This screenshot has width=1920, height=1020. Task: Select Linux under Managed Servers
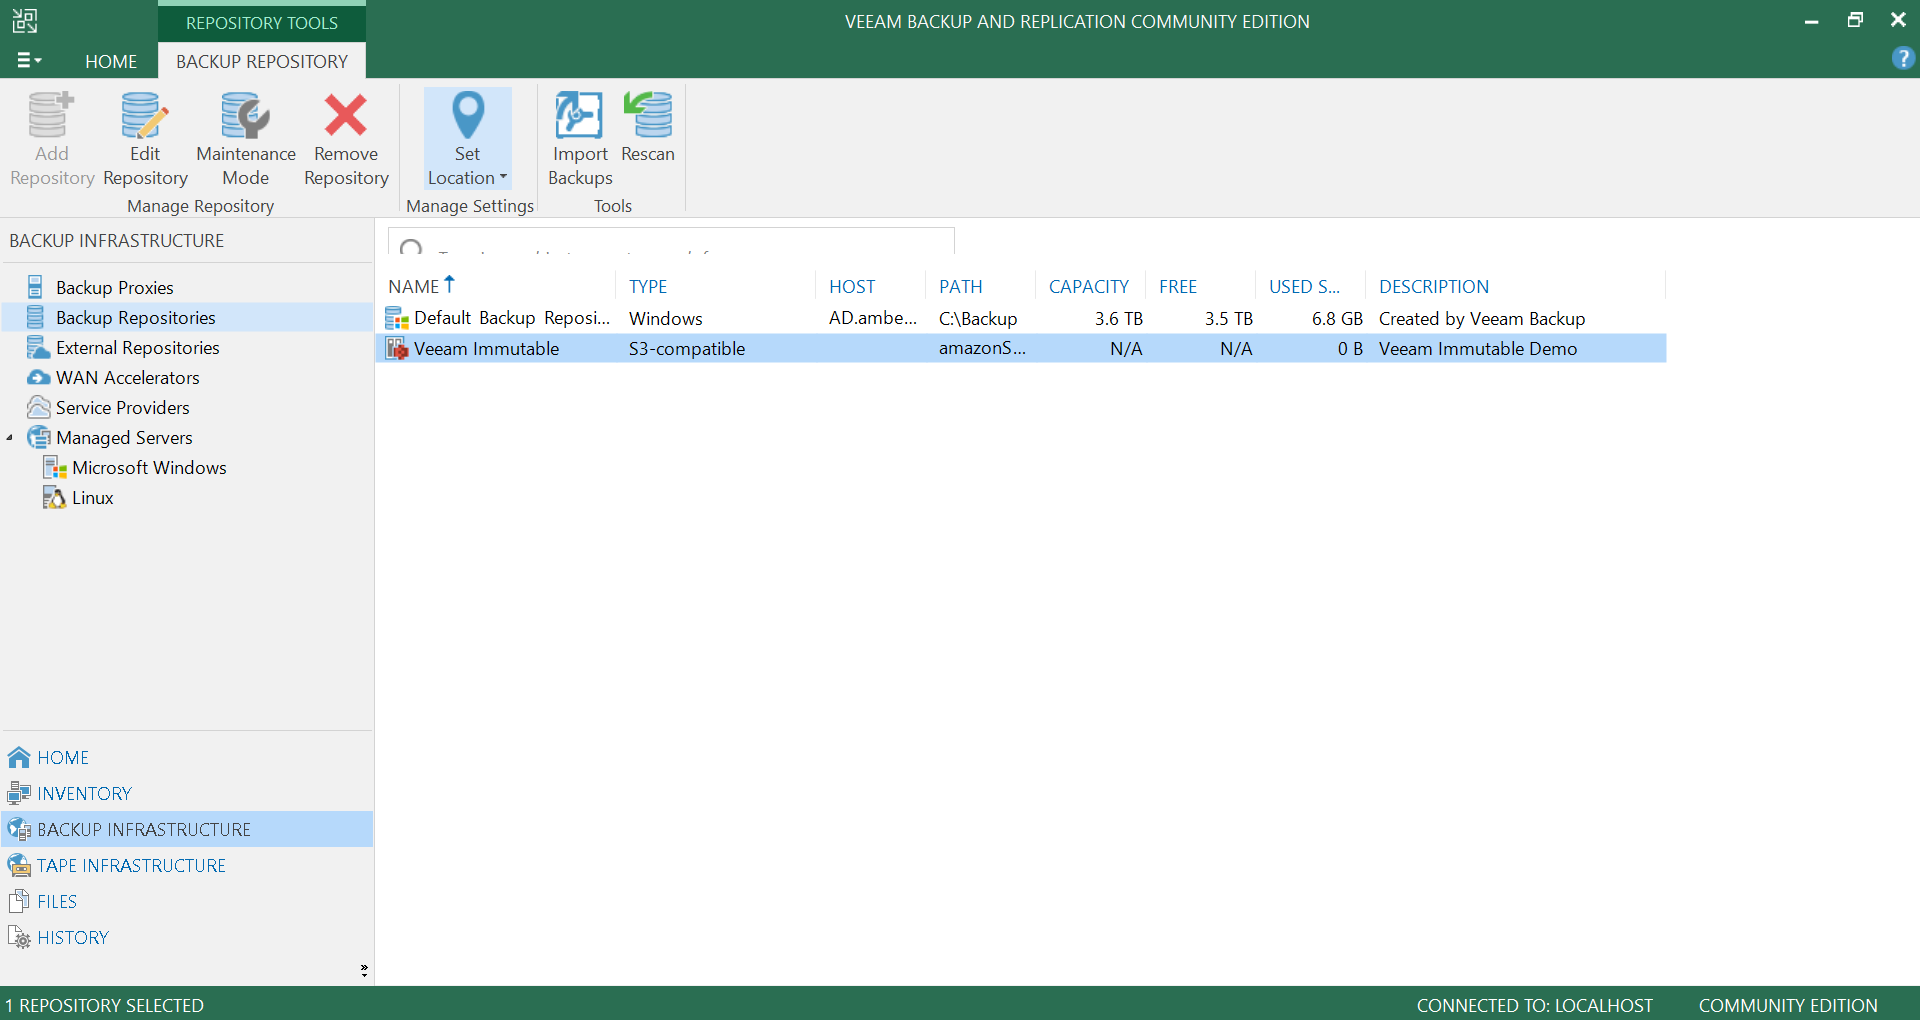point(93,498)
